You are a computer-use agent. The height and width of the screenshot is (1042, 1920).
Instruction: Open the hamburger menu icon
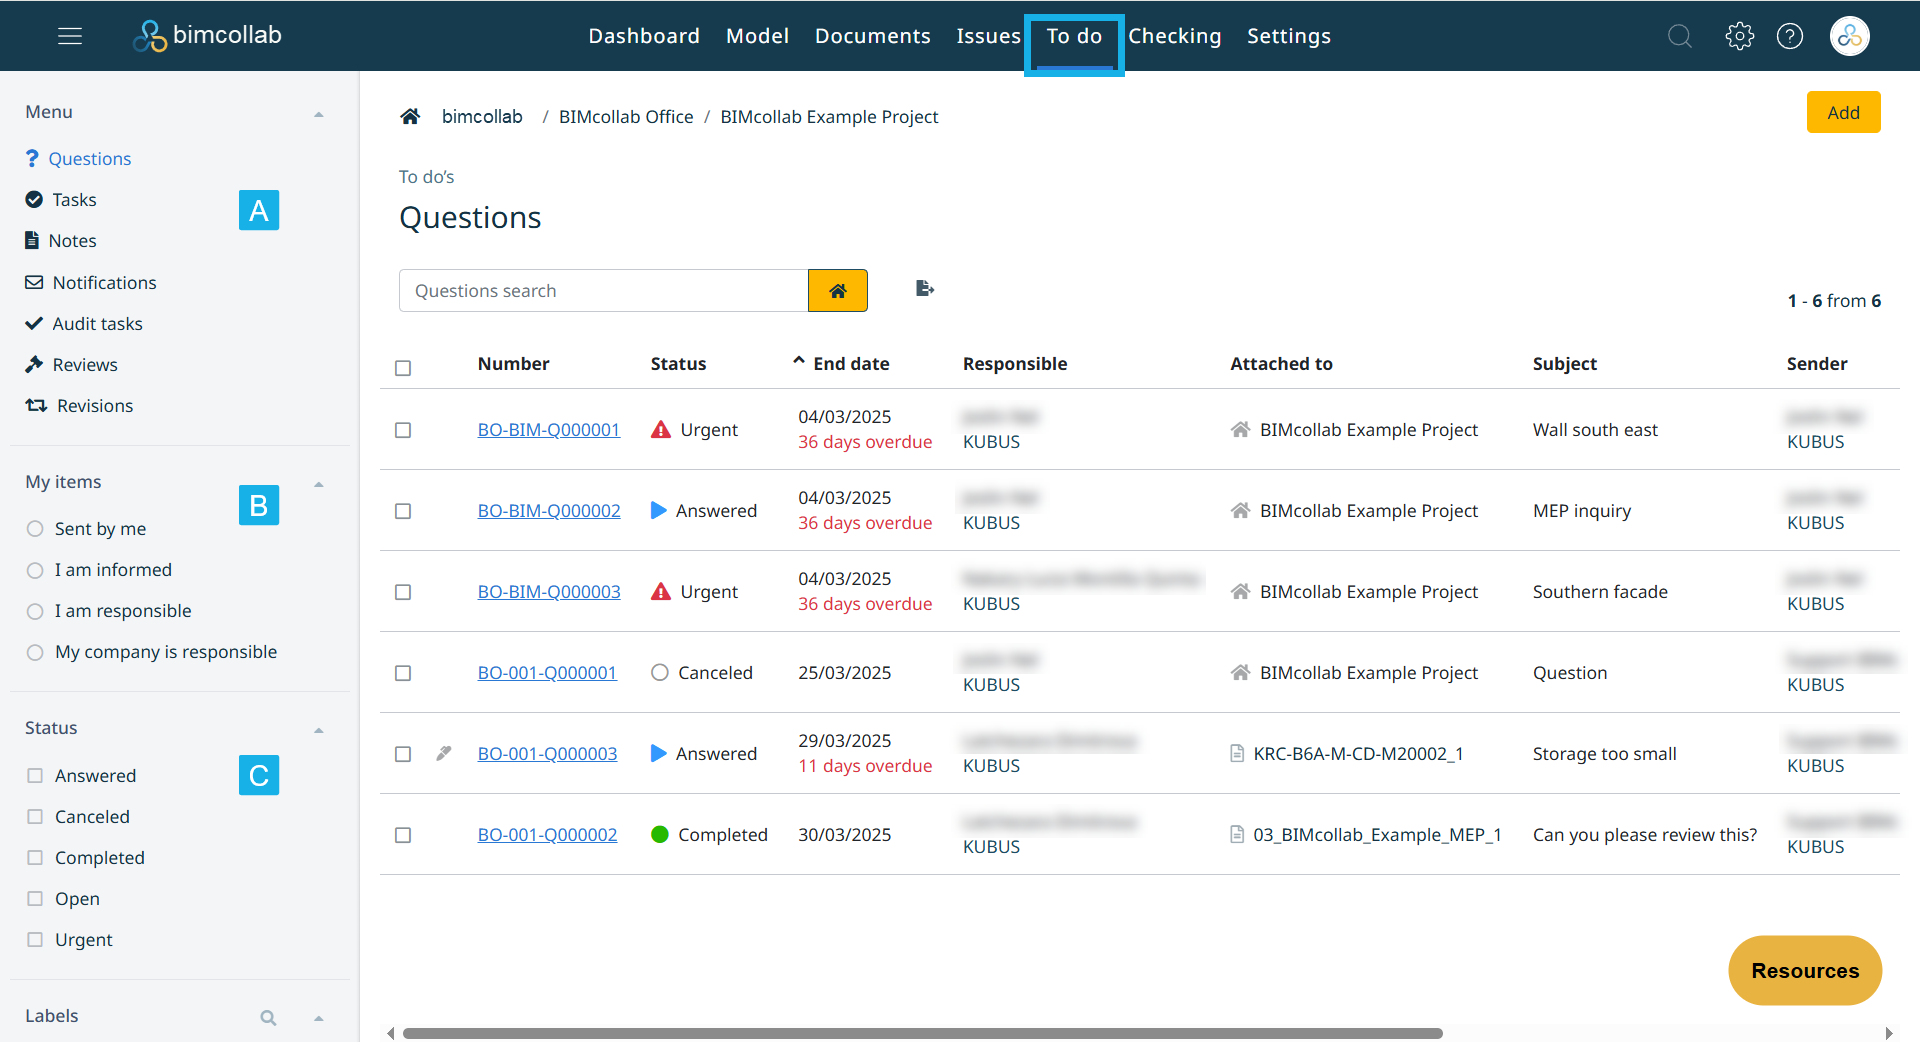70,36
